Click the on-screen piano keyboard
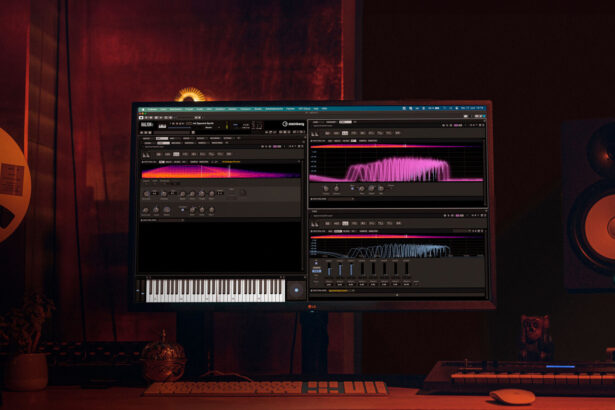The width and height of the screenshot is (615, 410). (215, 291)
